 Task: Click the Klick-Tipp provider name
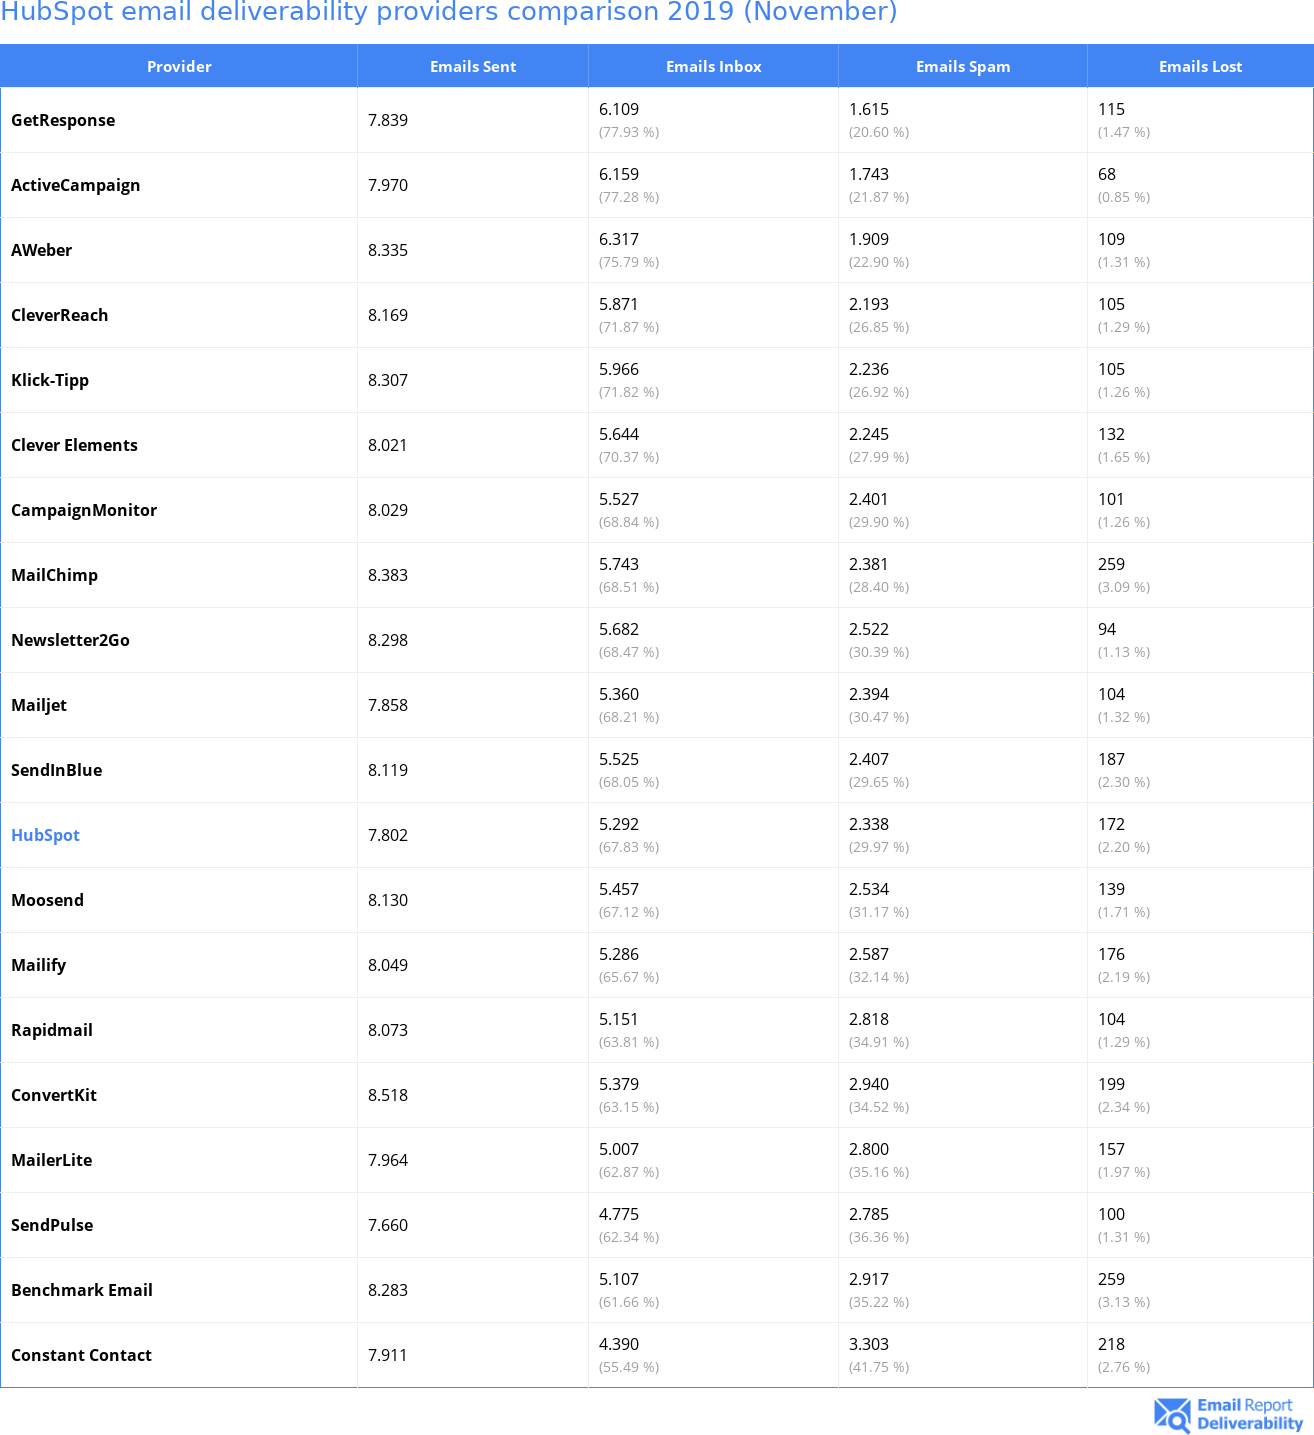pos(50,380)
